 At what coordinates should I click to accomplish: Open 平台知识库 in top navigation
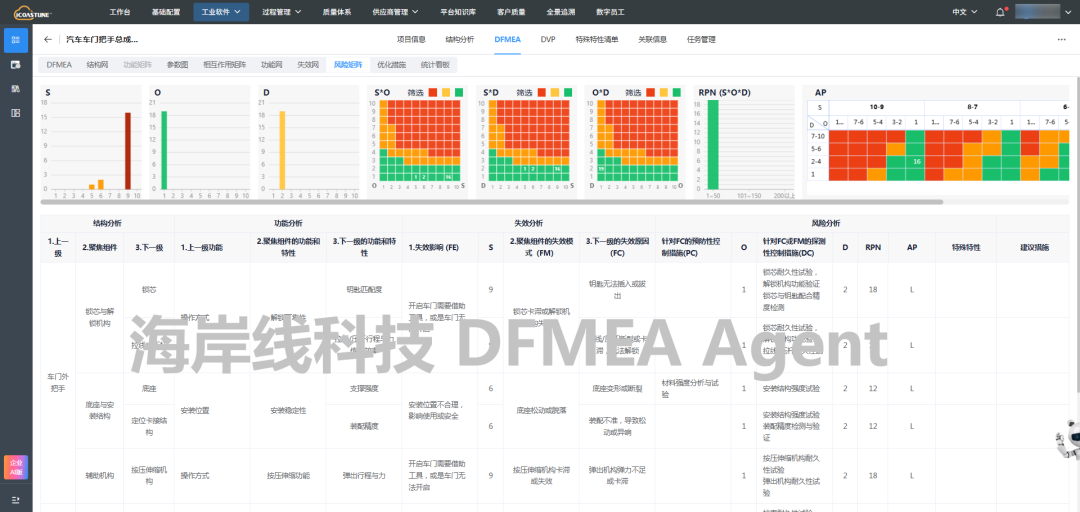(x=458, y=12)
